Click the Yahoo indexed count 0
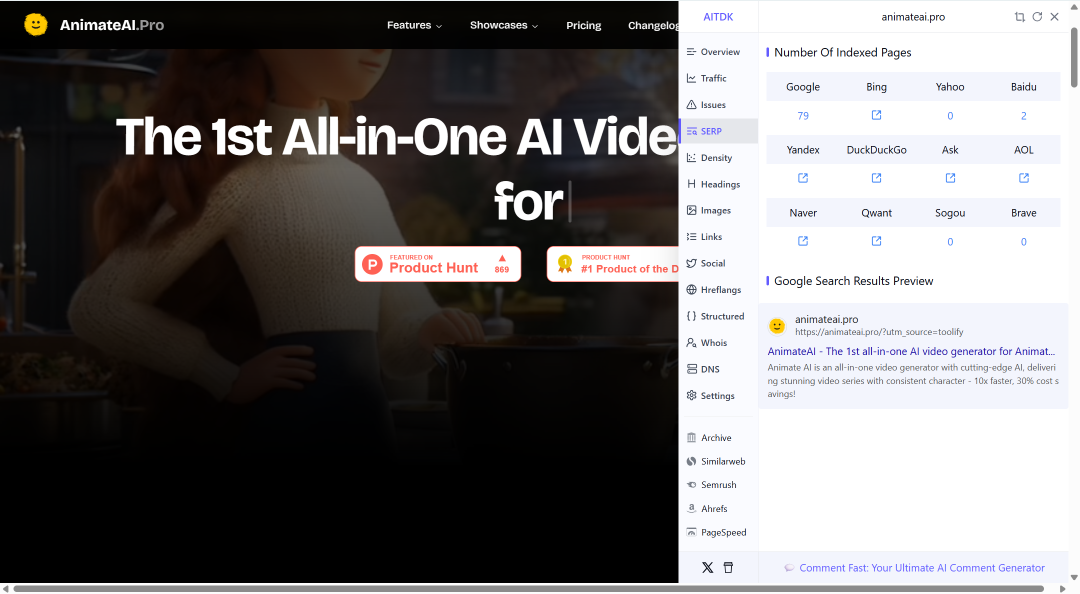 [x=950, y=116]
